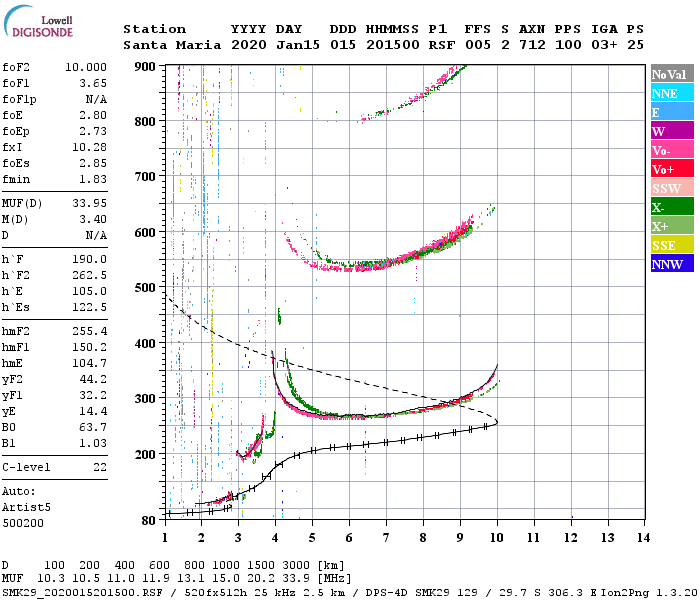Click the 80 km height axis label

click(149, 521)
